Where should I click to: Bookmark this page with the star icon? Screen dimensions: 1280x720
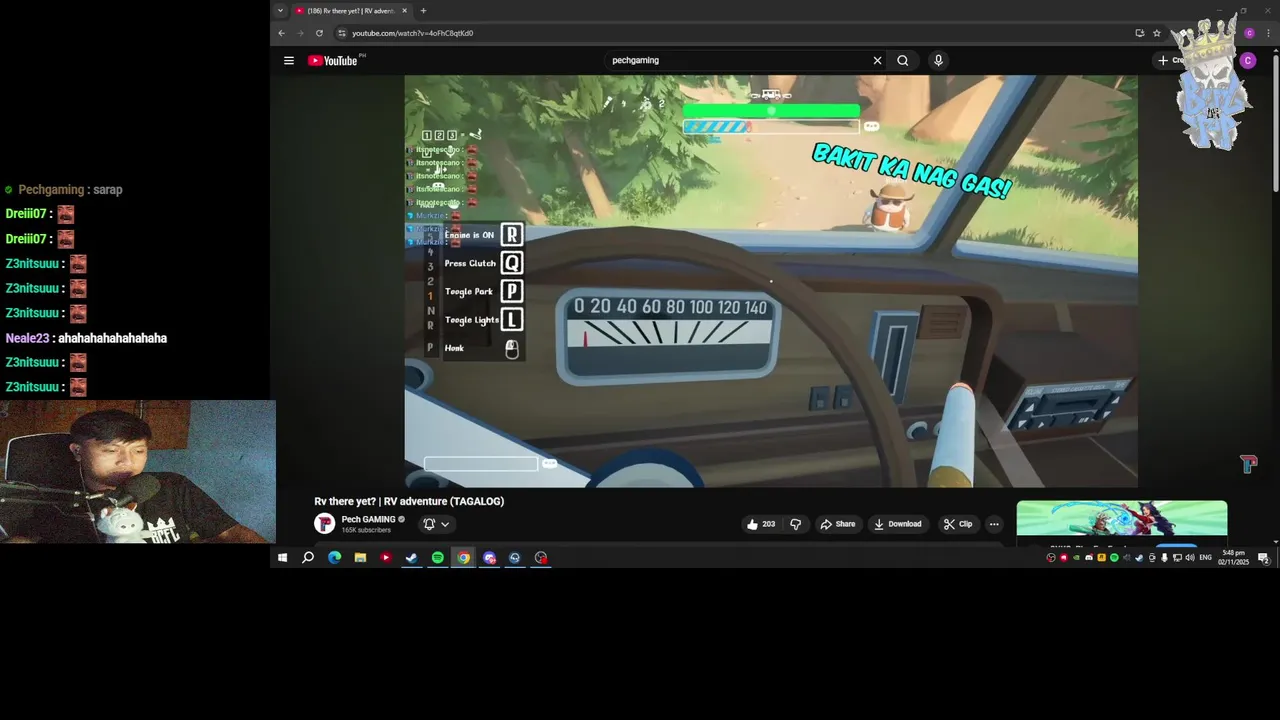click(x=1157, y=33)
